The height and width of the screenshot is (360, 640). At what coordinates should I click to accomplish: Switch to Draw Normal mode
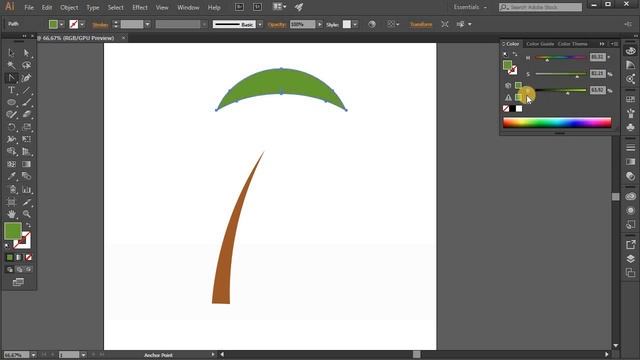tap(9, 269)
